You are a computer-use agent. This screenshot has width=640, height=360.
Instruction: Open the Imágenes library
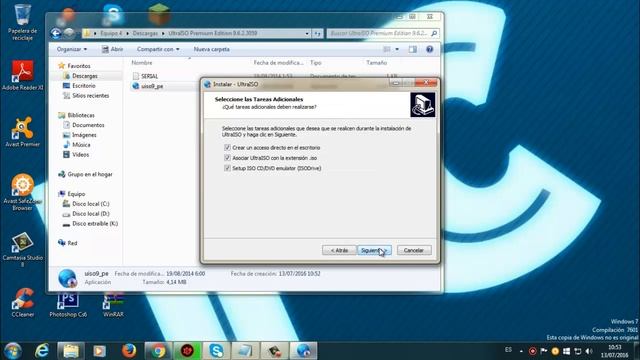coord(84,135)
